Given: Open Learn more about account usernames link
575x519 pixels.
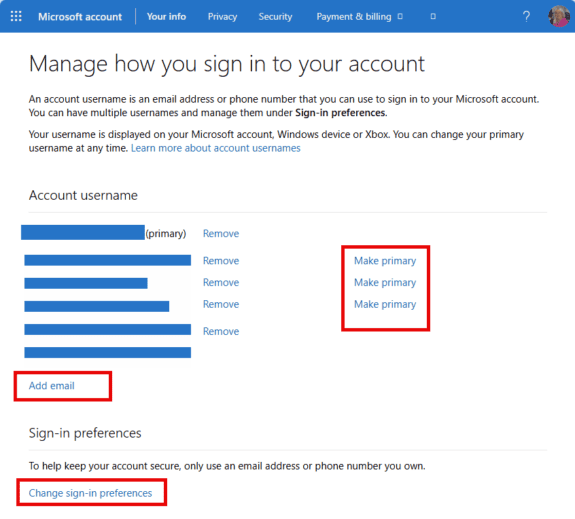Looking at the screenshot, I should click(216, 148).
